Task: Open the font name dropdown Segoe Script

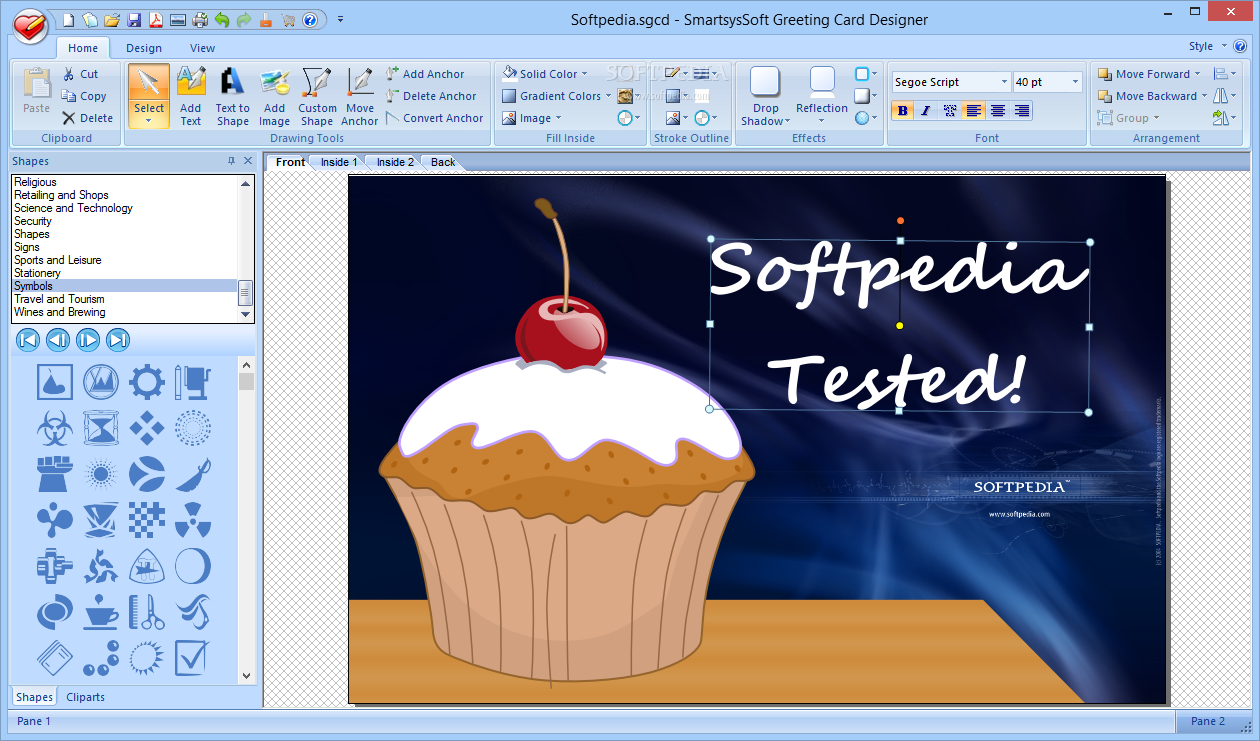Action: coord(1004,82)
